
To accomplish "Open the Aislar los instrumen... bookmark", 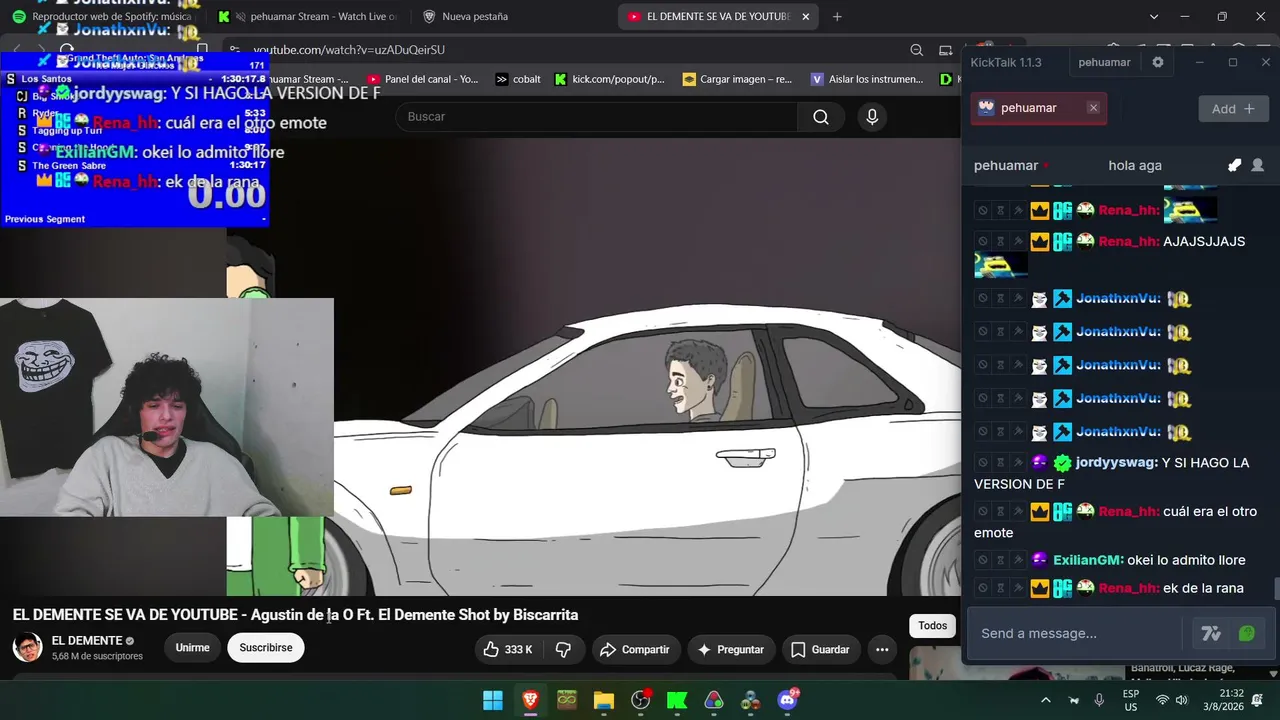I will [867, 79].
